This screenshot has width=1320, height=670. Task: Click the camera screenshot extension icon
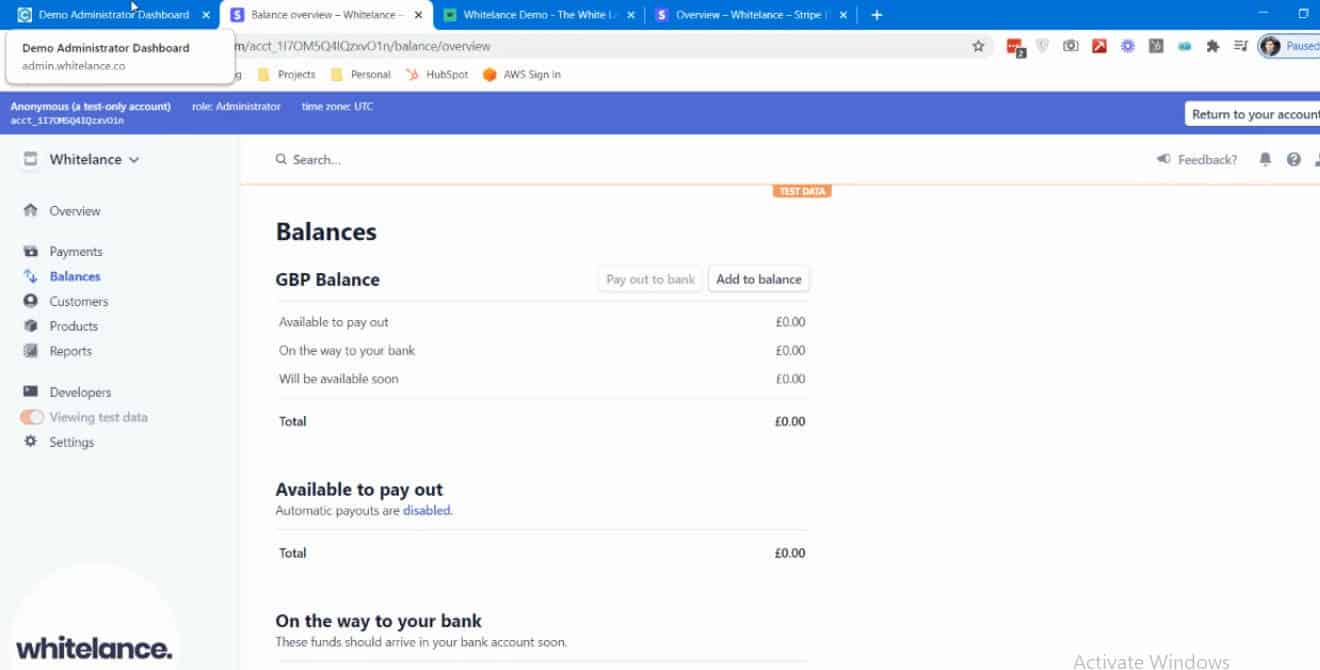point(1071,46)
